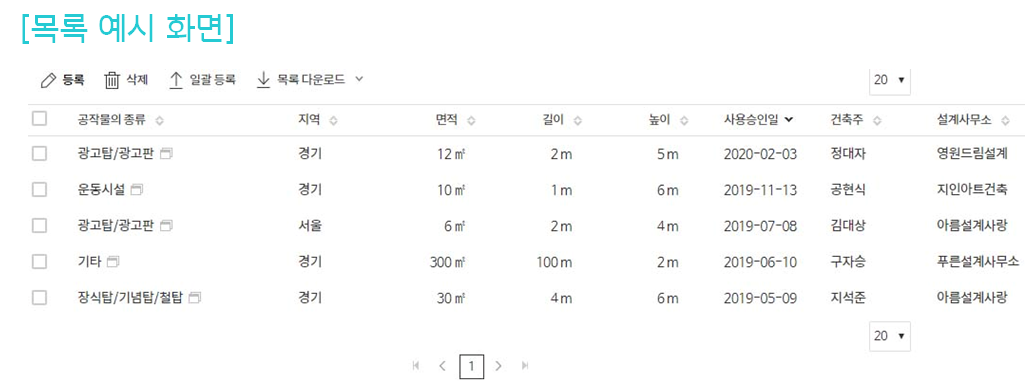
Task: Open detail window icon next to 운동시설
Action: tap(137, 190)
